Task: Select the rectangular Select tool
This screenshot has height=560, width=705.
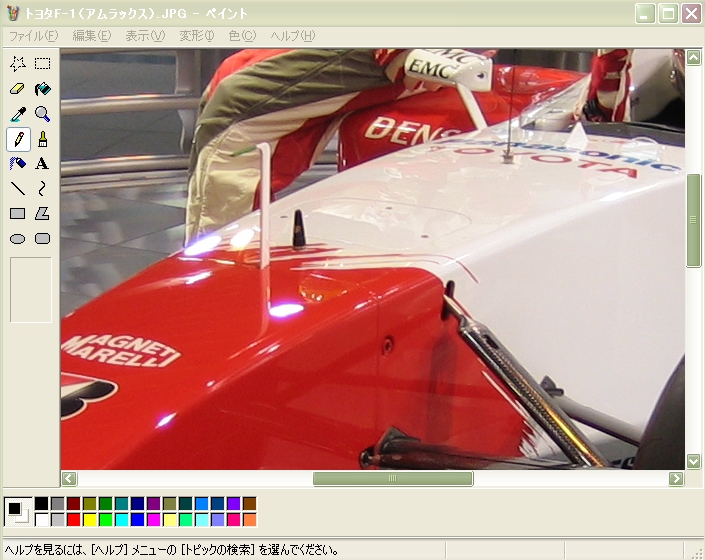Action: 42,63
